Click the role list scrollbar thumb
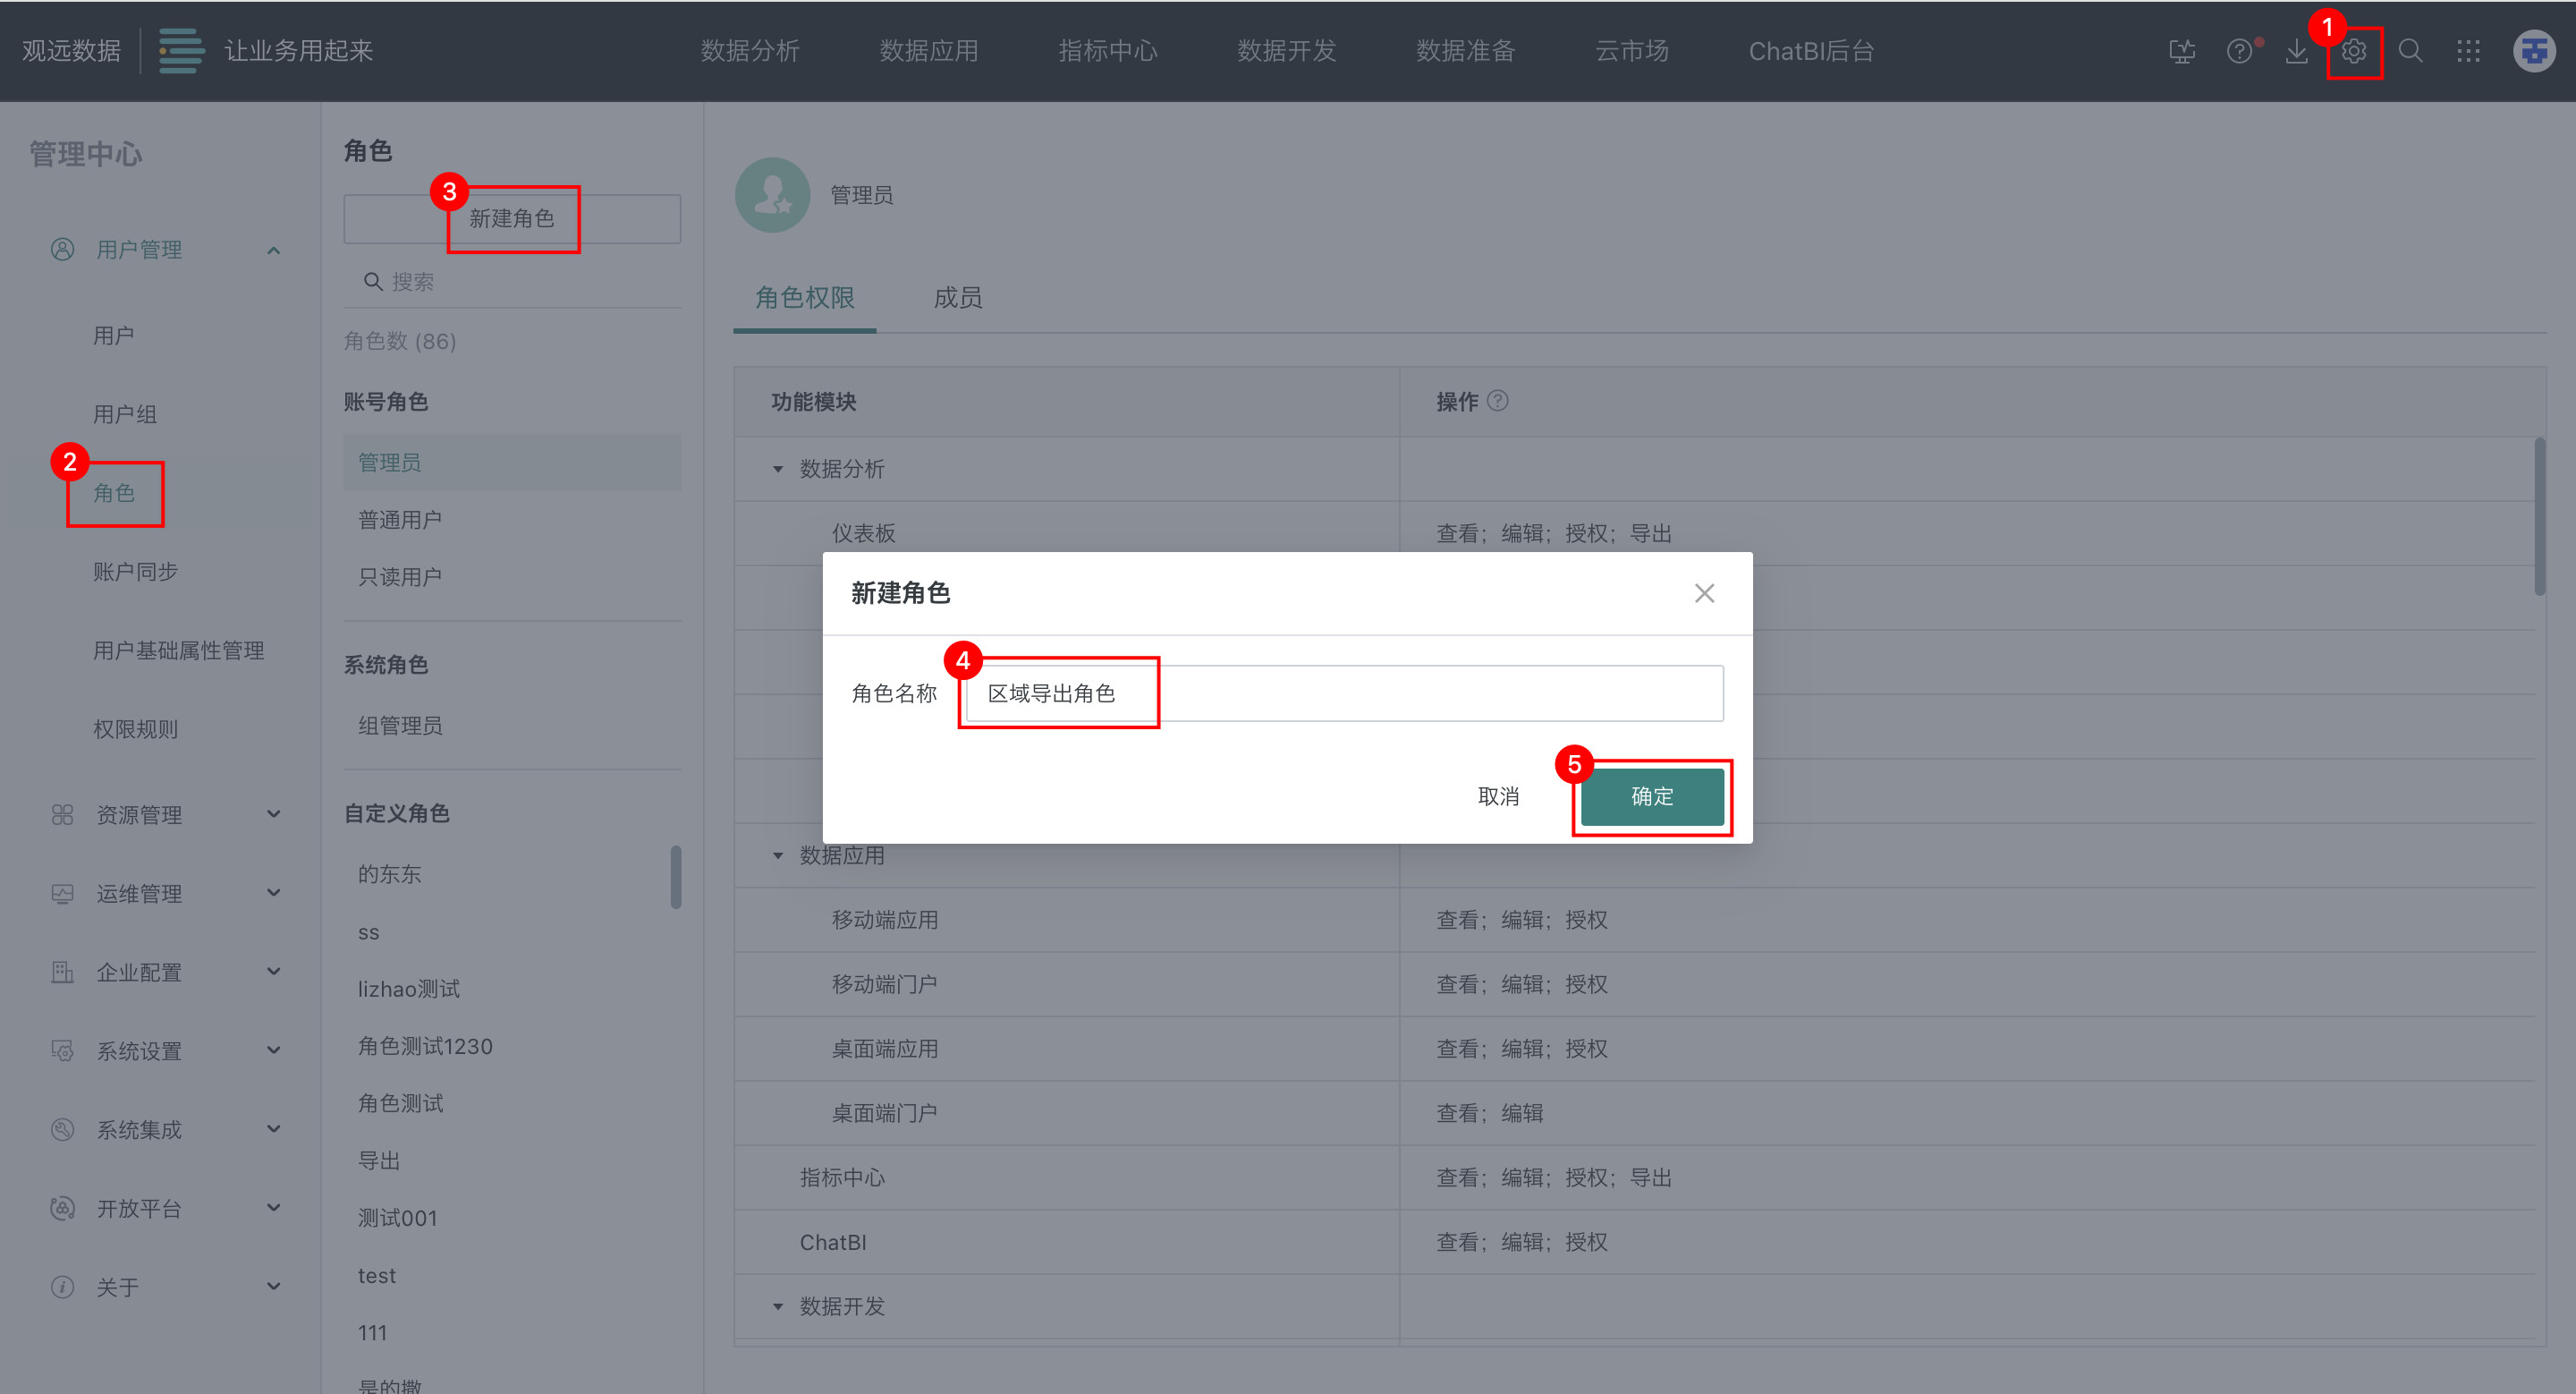 click(676, 877)
